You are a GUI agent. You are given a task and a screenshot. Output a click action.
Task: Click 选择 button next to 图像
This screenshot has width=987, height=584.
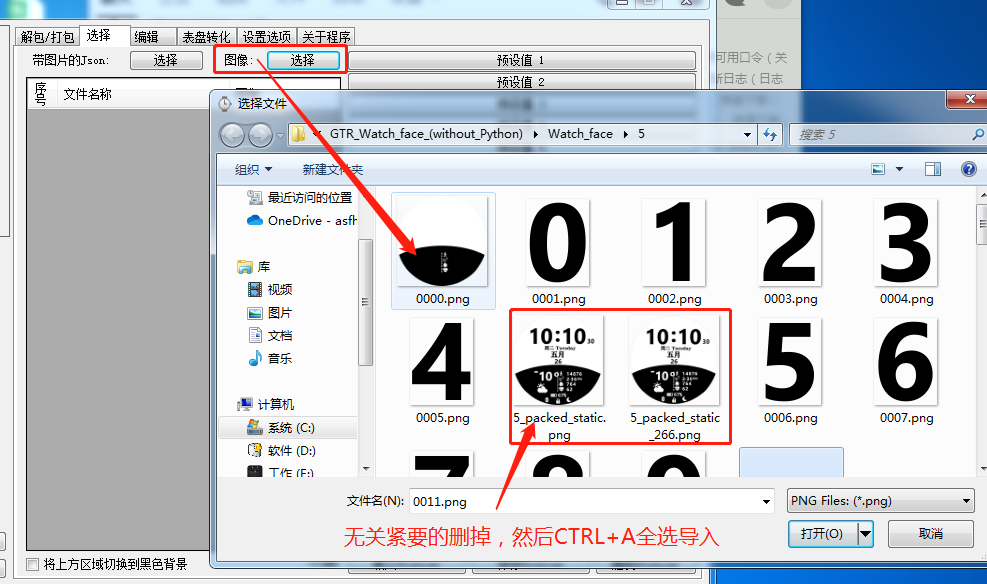(303, 60)
